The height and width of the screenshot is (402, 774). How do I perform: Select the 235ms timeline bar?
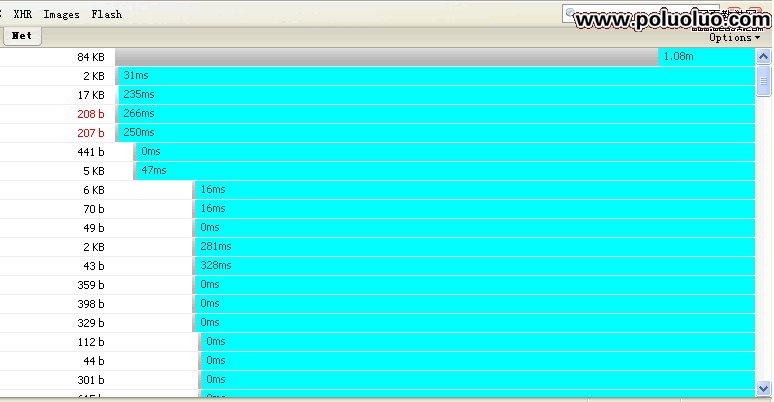coord(436,94)
